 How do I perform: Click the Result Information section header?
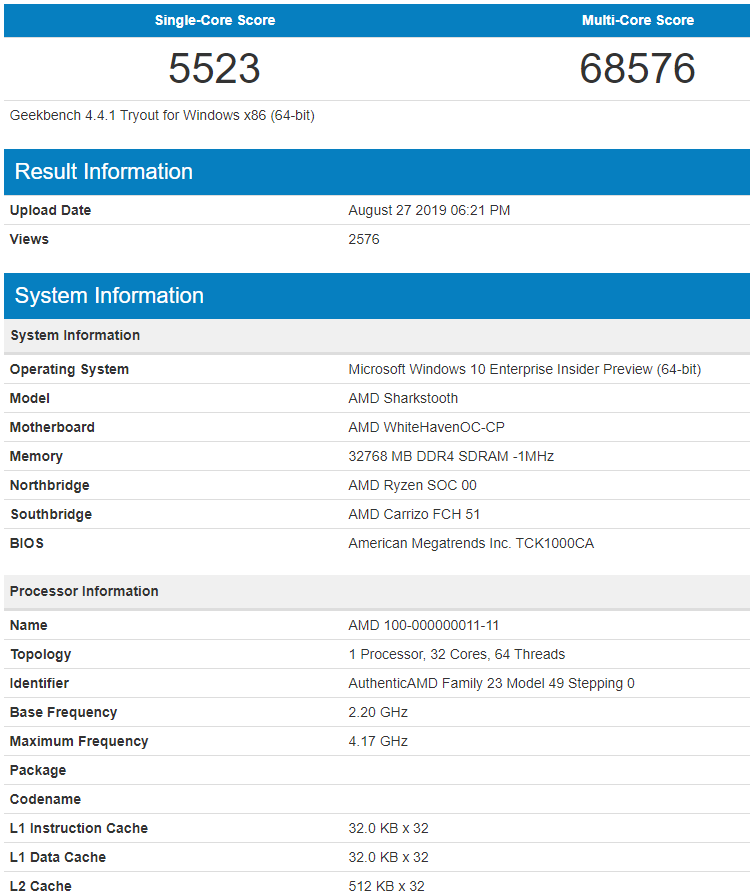click(x=377, y=172)
